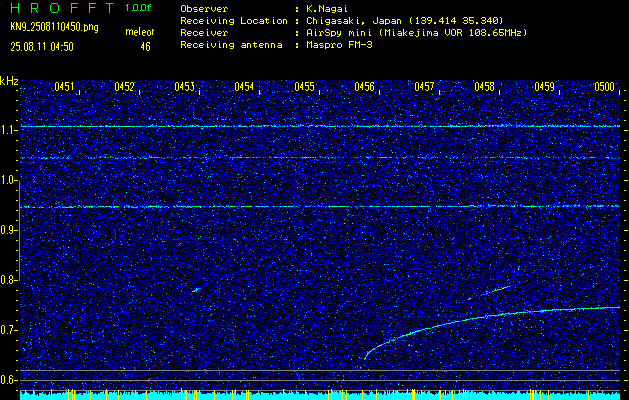Select the meteor count value 46

pos(145,47)
